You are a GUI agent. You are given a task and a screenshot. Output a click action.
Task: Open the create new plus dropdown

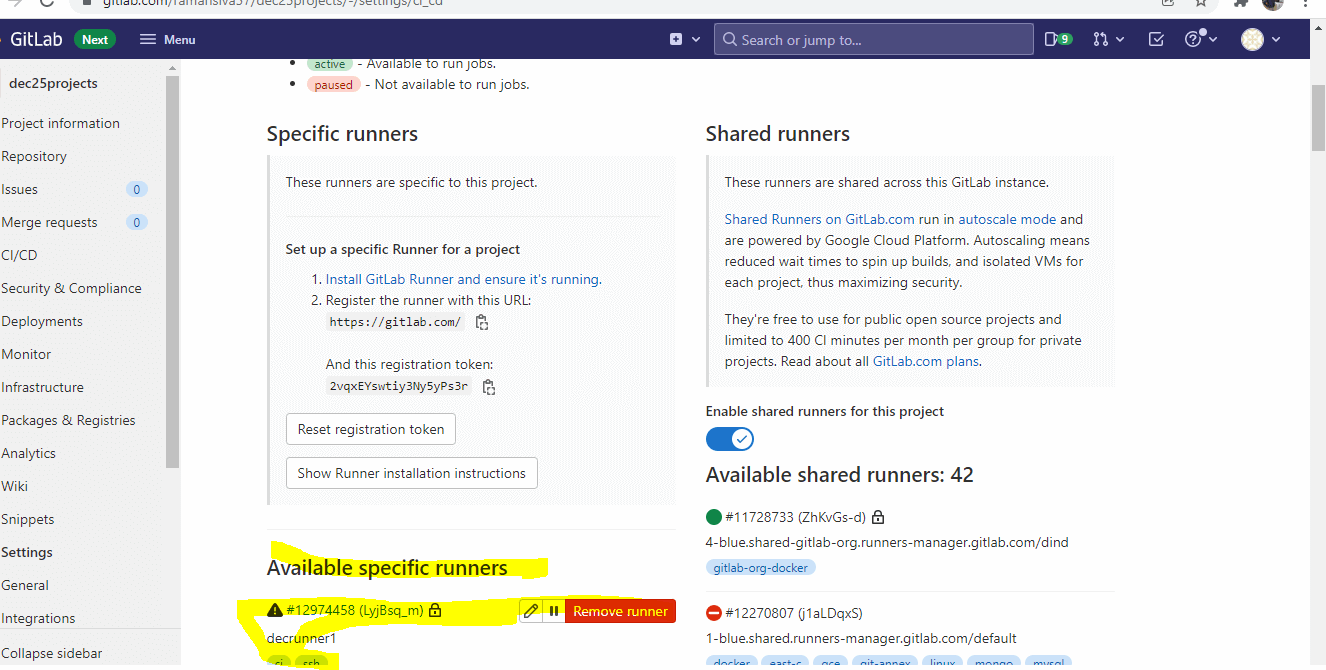[x=683, y=40]
